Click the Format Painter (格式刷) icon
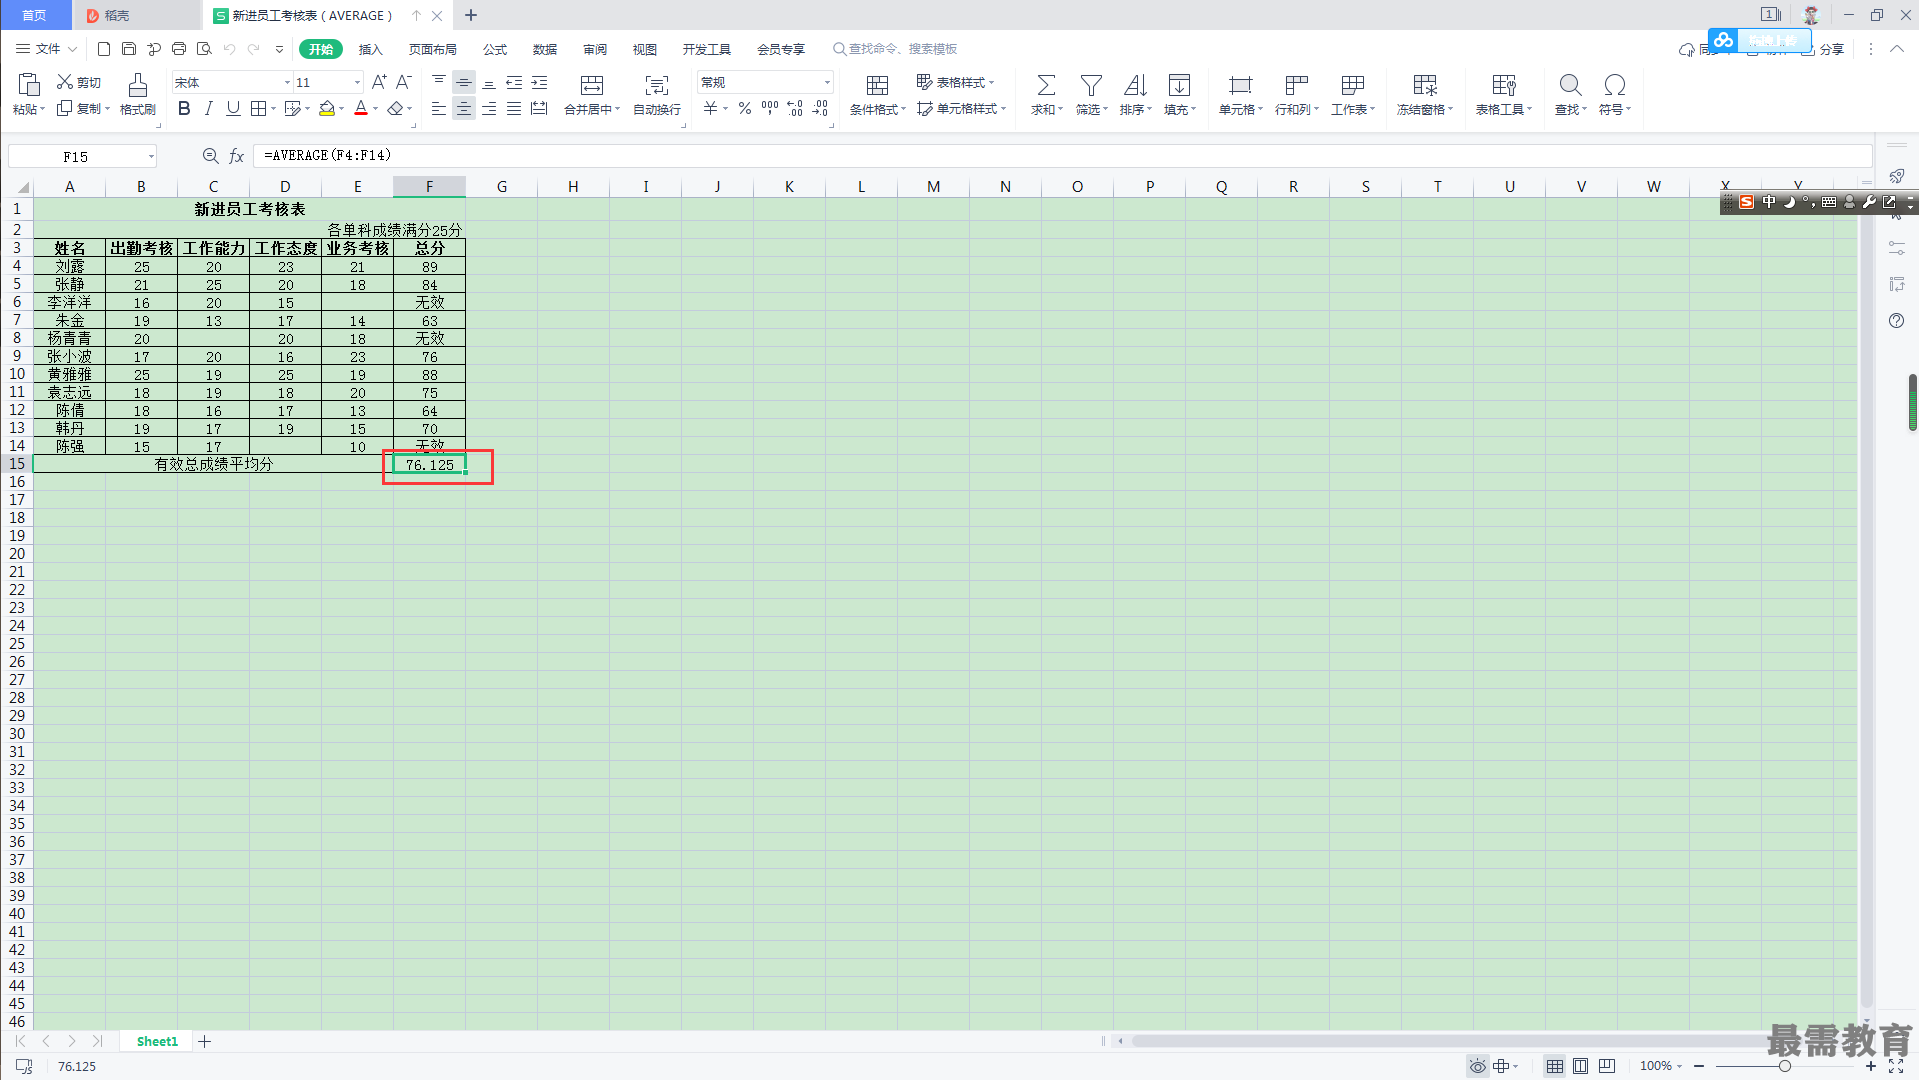This screenshot has width=1919, height=1080. click(x=138, y=85)
